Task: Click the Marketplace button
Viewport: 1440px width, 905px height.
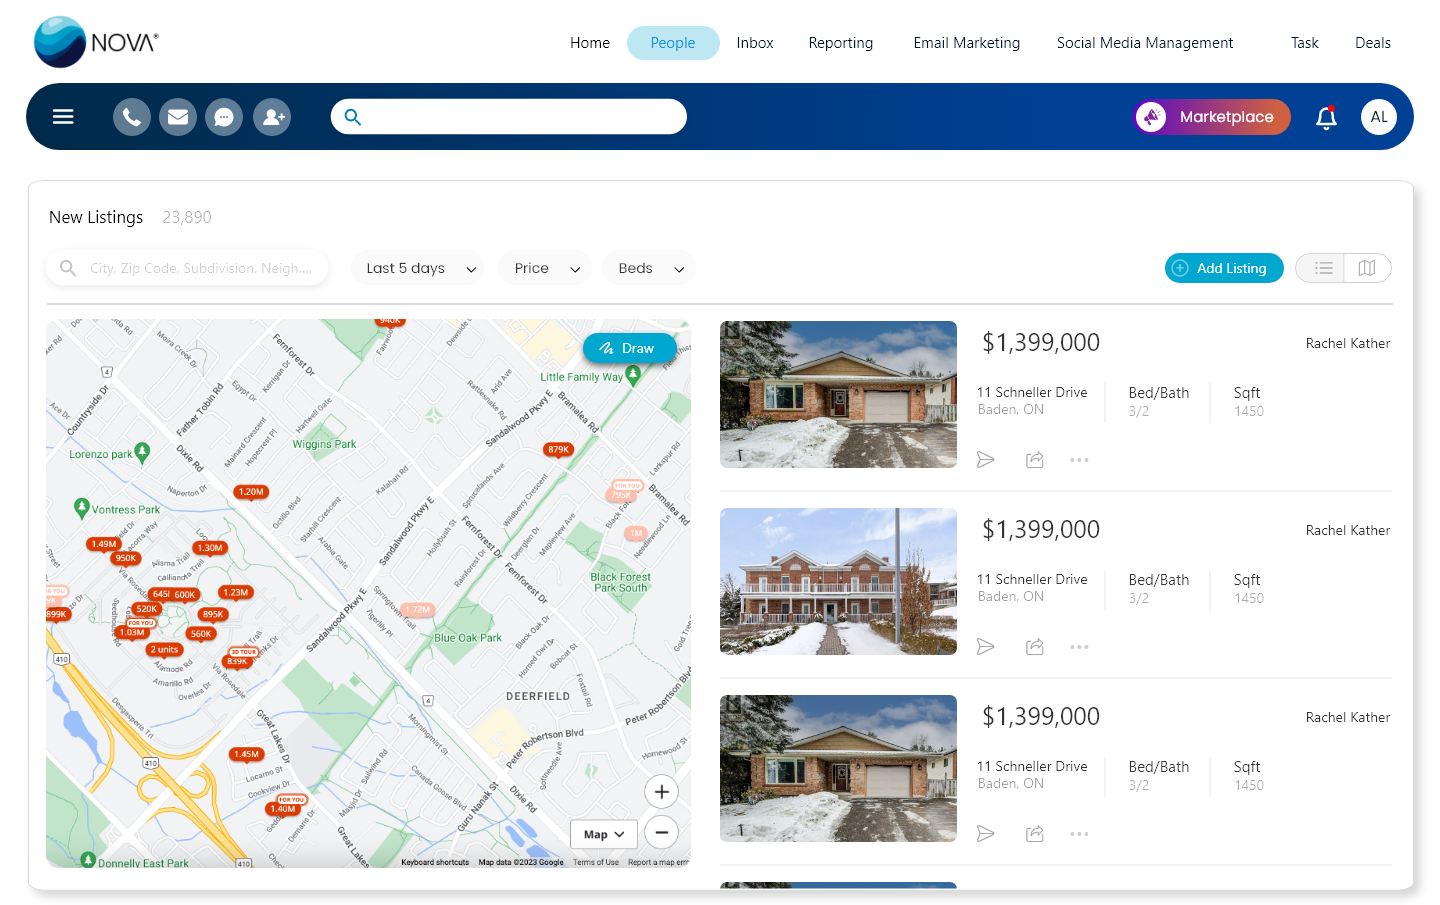Action: click(x=1212, y=117)
